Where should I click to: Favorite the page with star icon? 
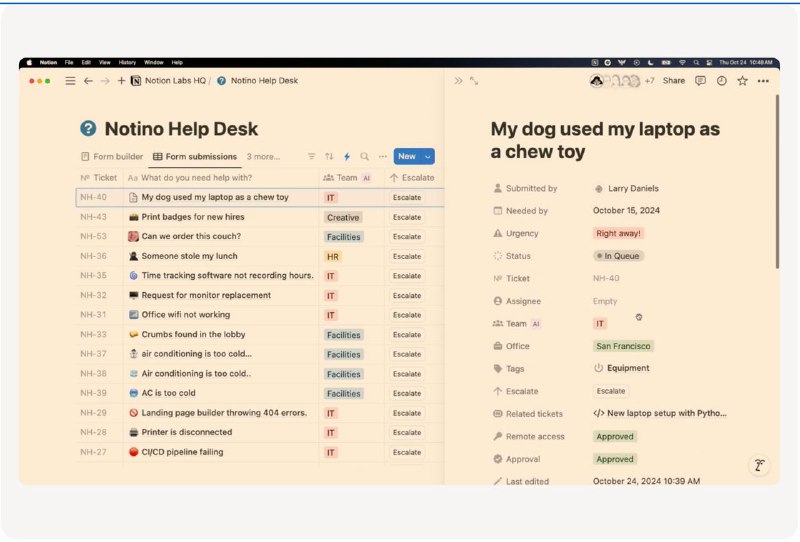(742, 81)
